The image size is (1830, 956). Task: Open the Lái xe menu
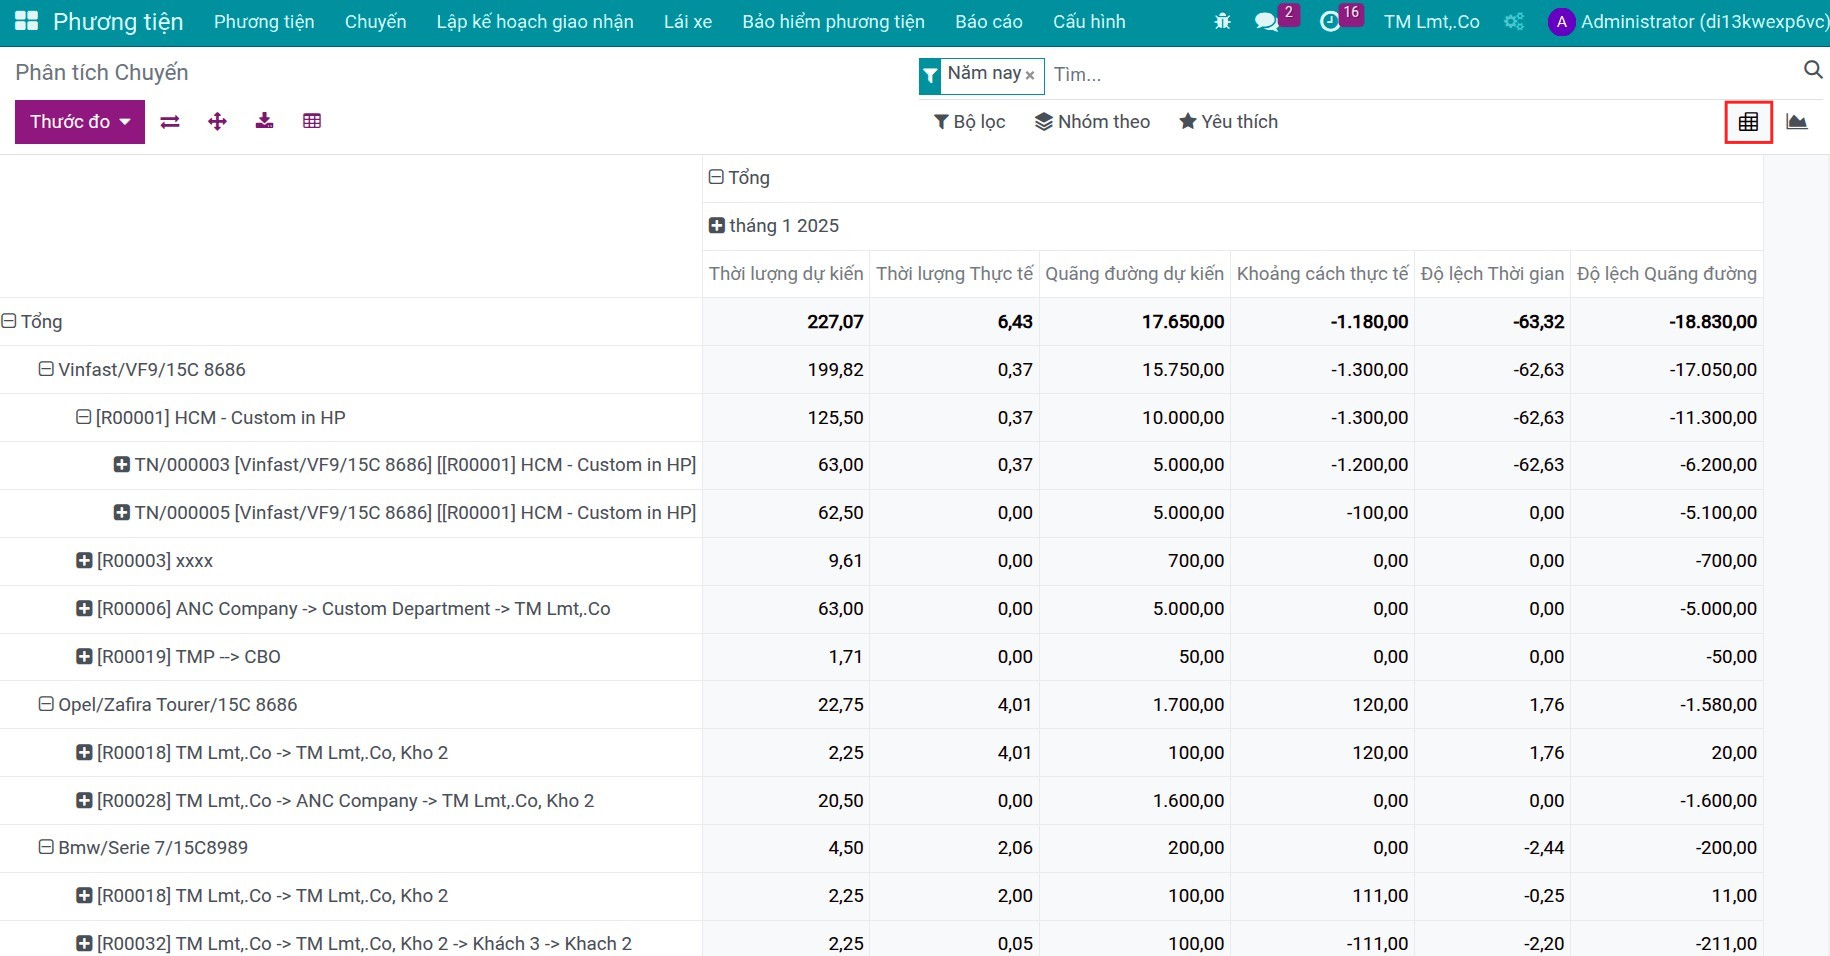[x=688, y=21]
